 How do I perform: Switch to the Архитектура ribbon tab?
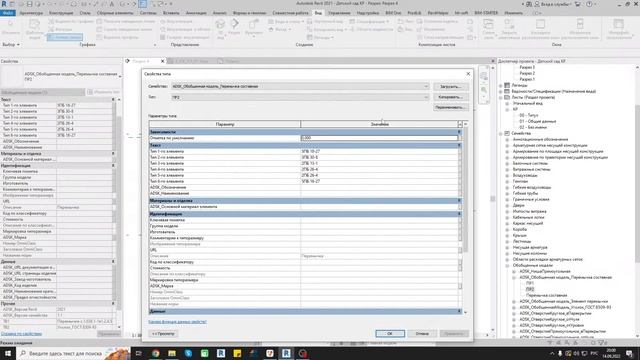click(31, 13)
